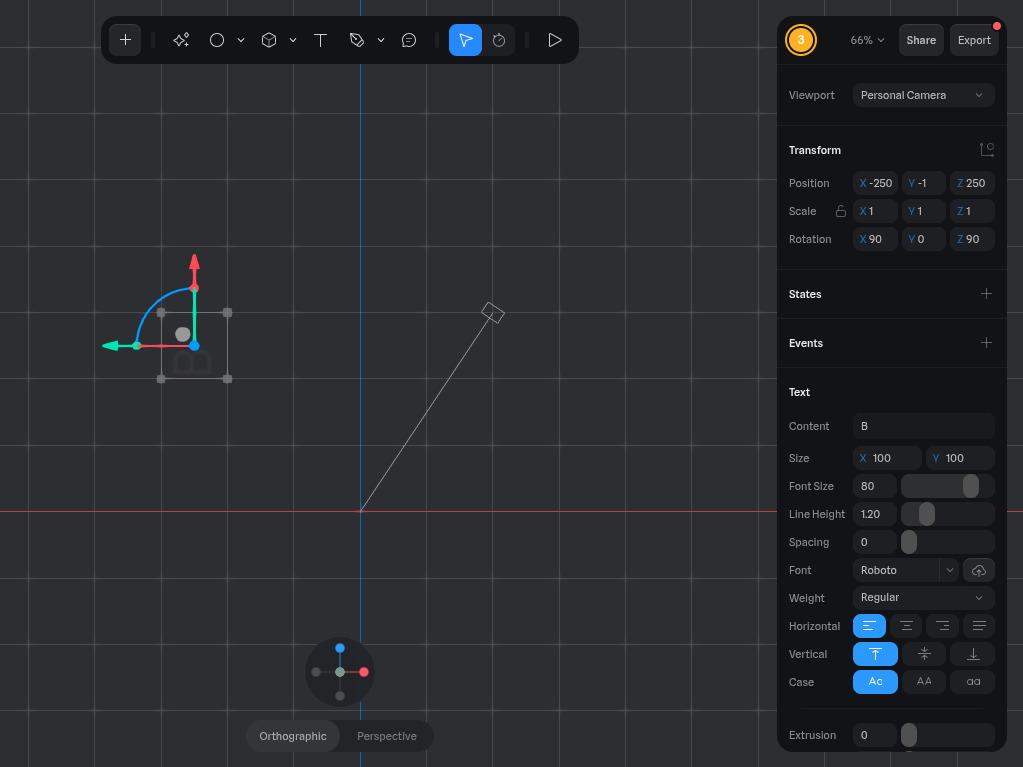Click the green left-arrow move handle
1023x767 pixels.
click(111, 346)
